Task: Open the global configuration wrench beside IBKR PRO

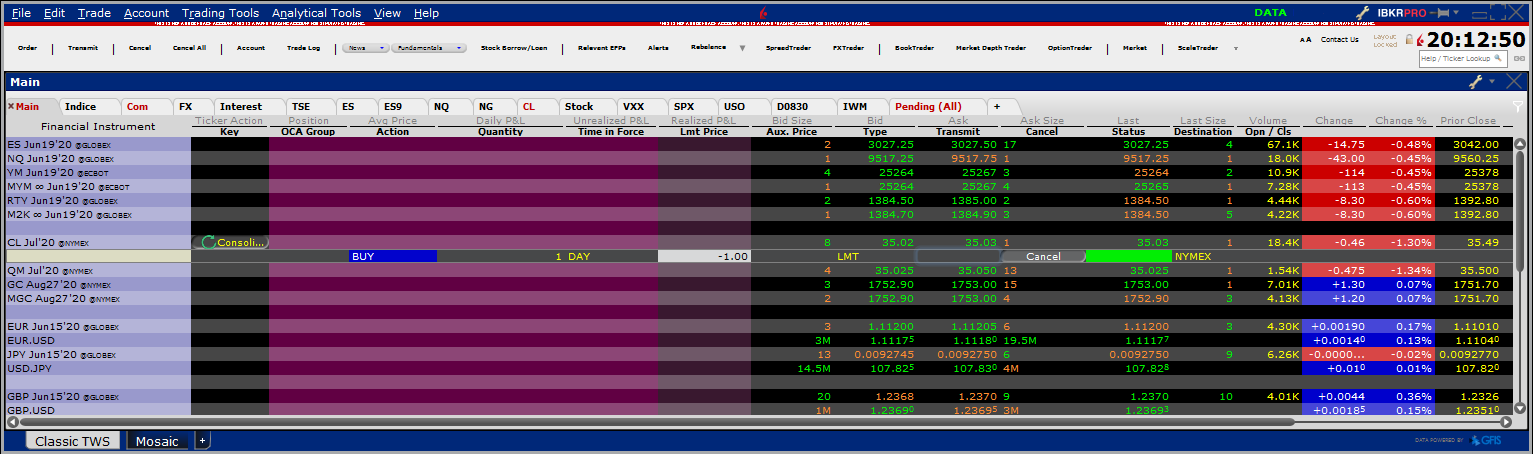Action: click(1362, 13)
